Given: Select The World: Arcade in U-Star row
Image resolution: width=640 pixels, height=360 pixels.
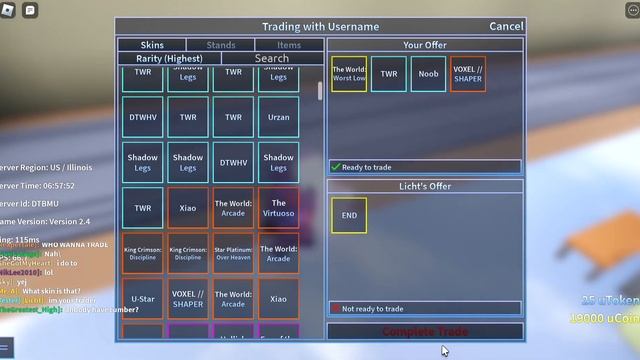Looking at the screenshot, I should click(233, 299).
